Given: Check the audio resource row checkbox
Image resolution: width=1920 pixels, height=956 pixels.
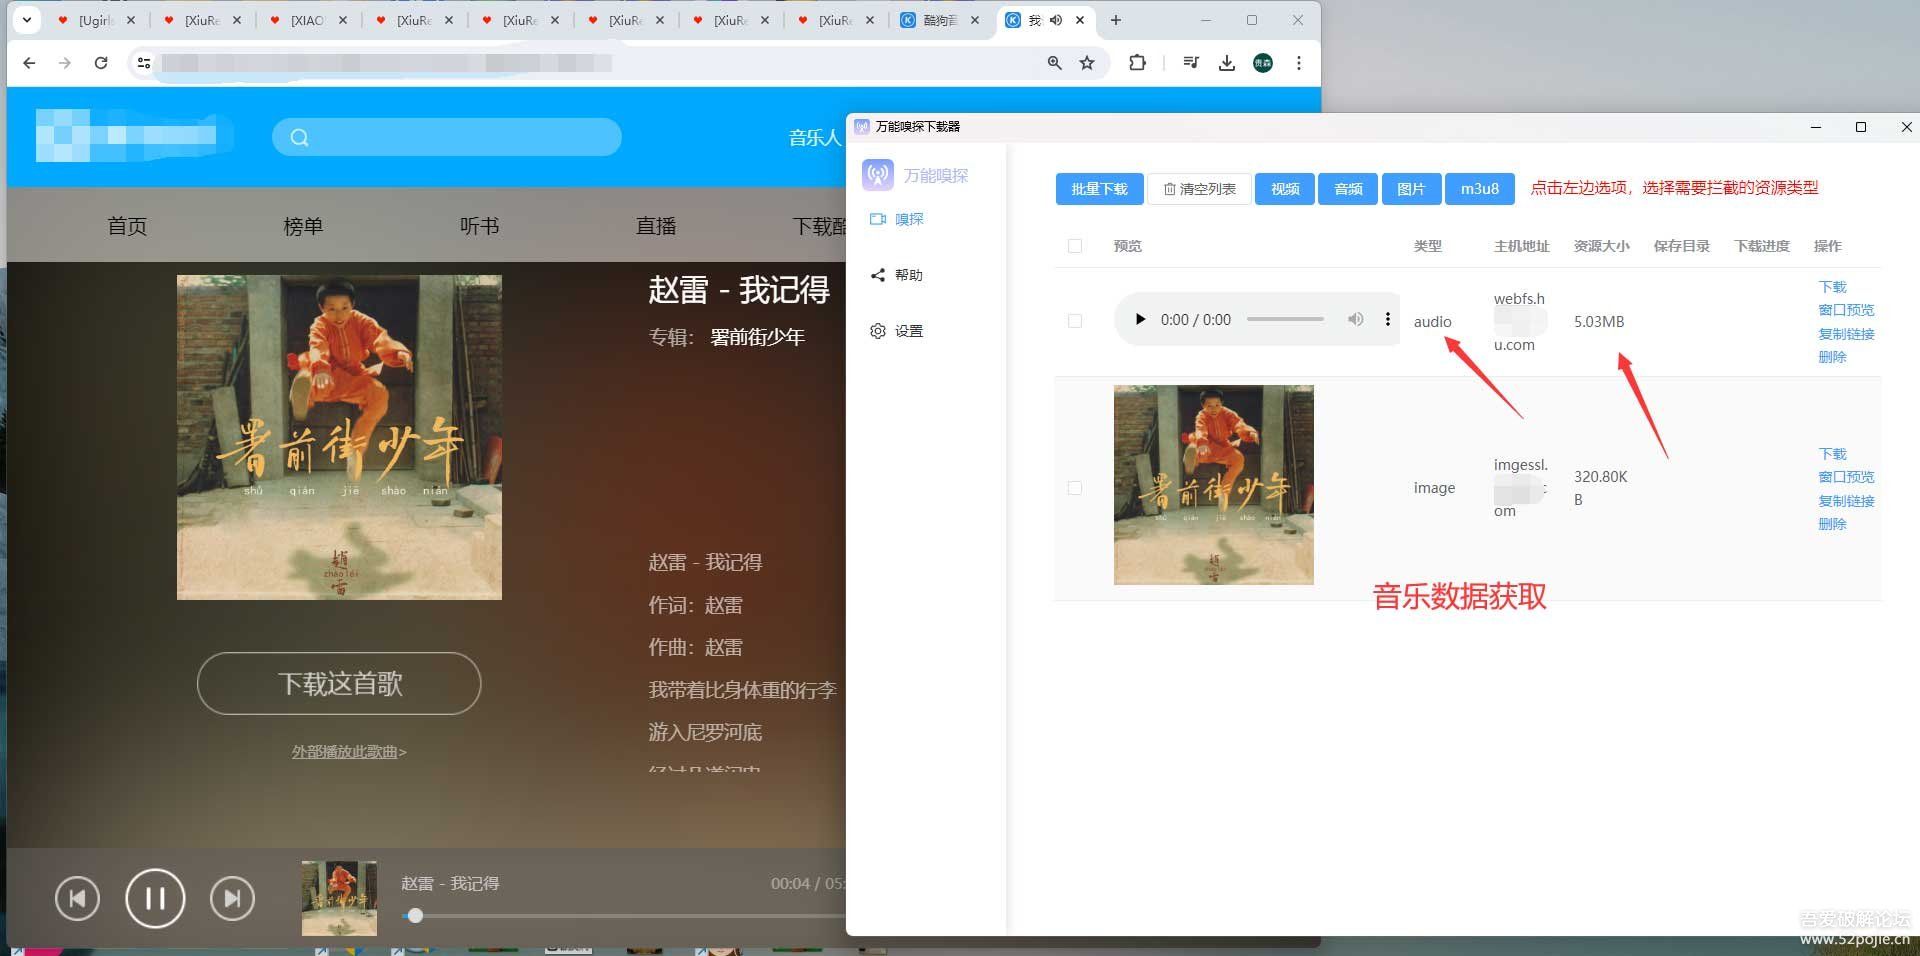Looking at the screenshot, I should (x=1075, y=321).
